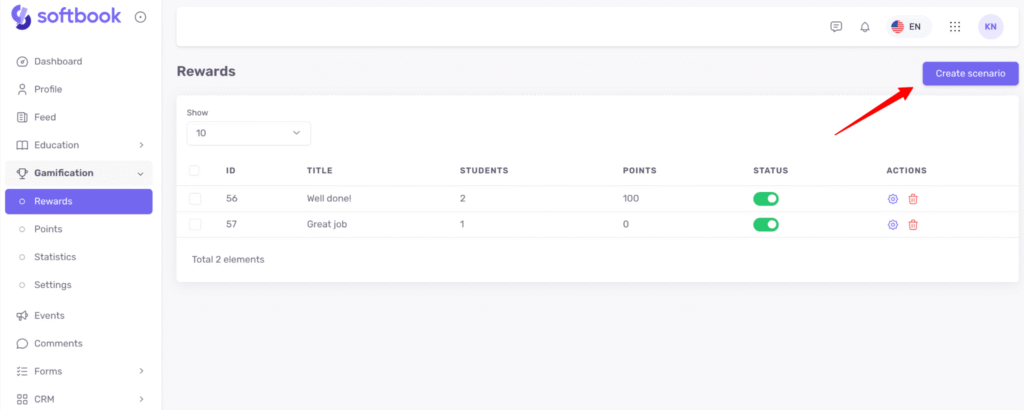Open Statistics under Gamification
Viewport: 1024px width, 410px height.
click(x=55, y=257)
